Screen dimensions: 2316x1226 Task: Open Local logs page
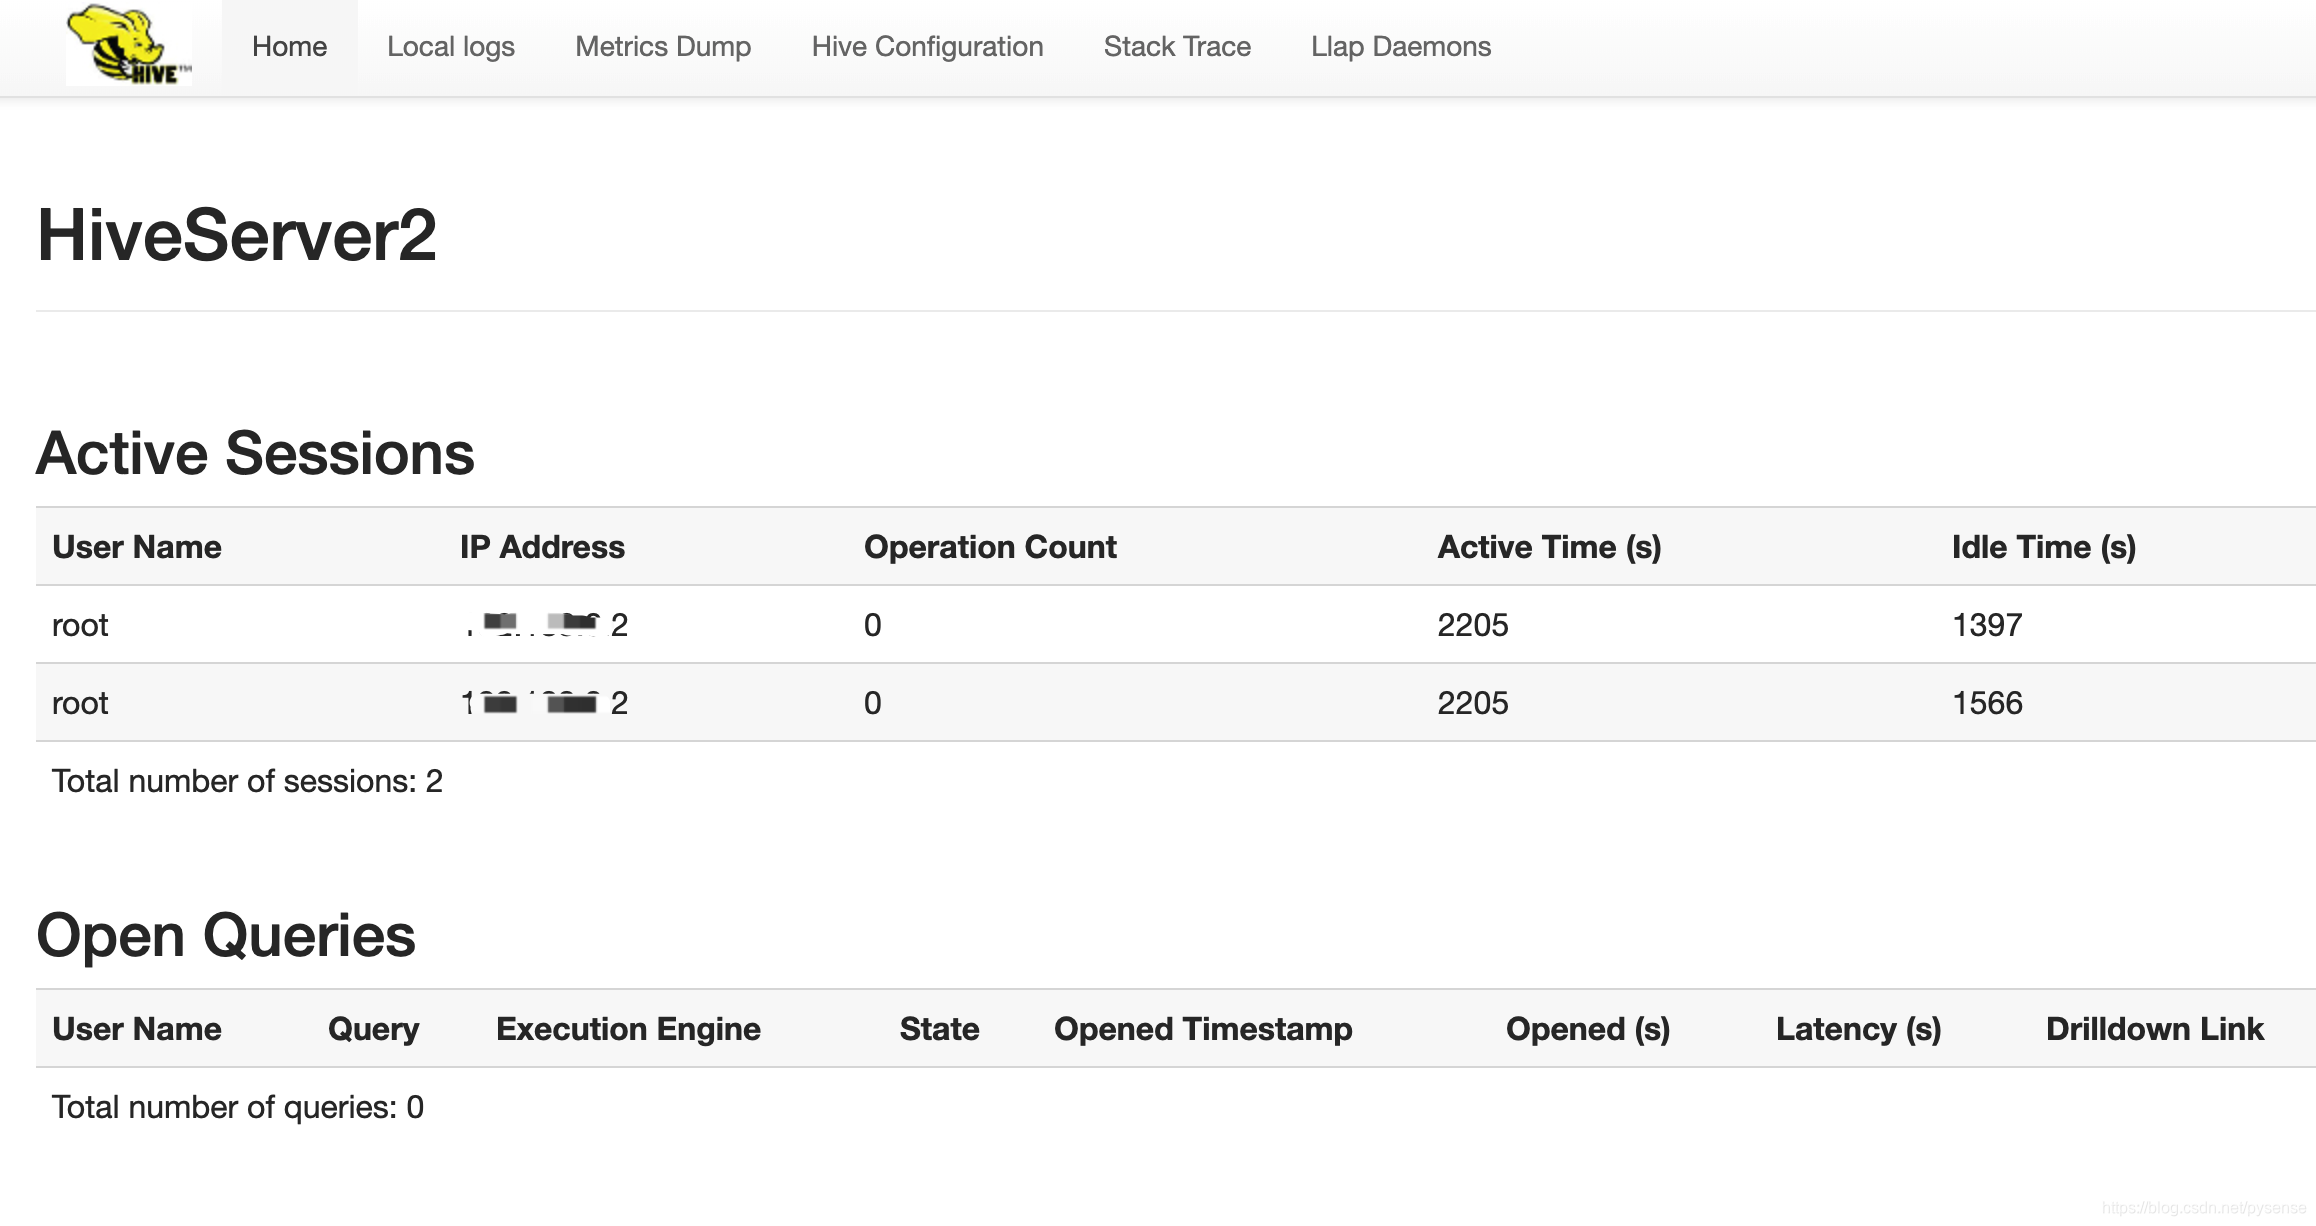[x=451, y=47]
